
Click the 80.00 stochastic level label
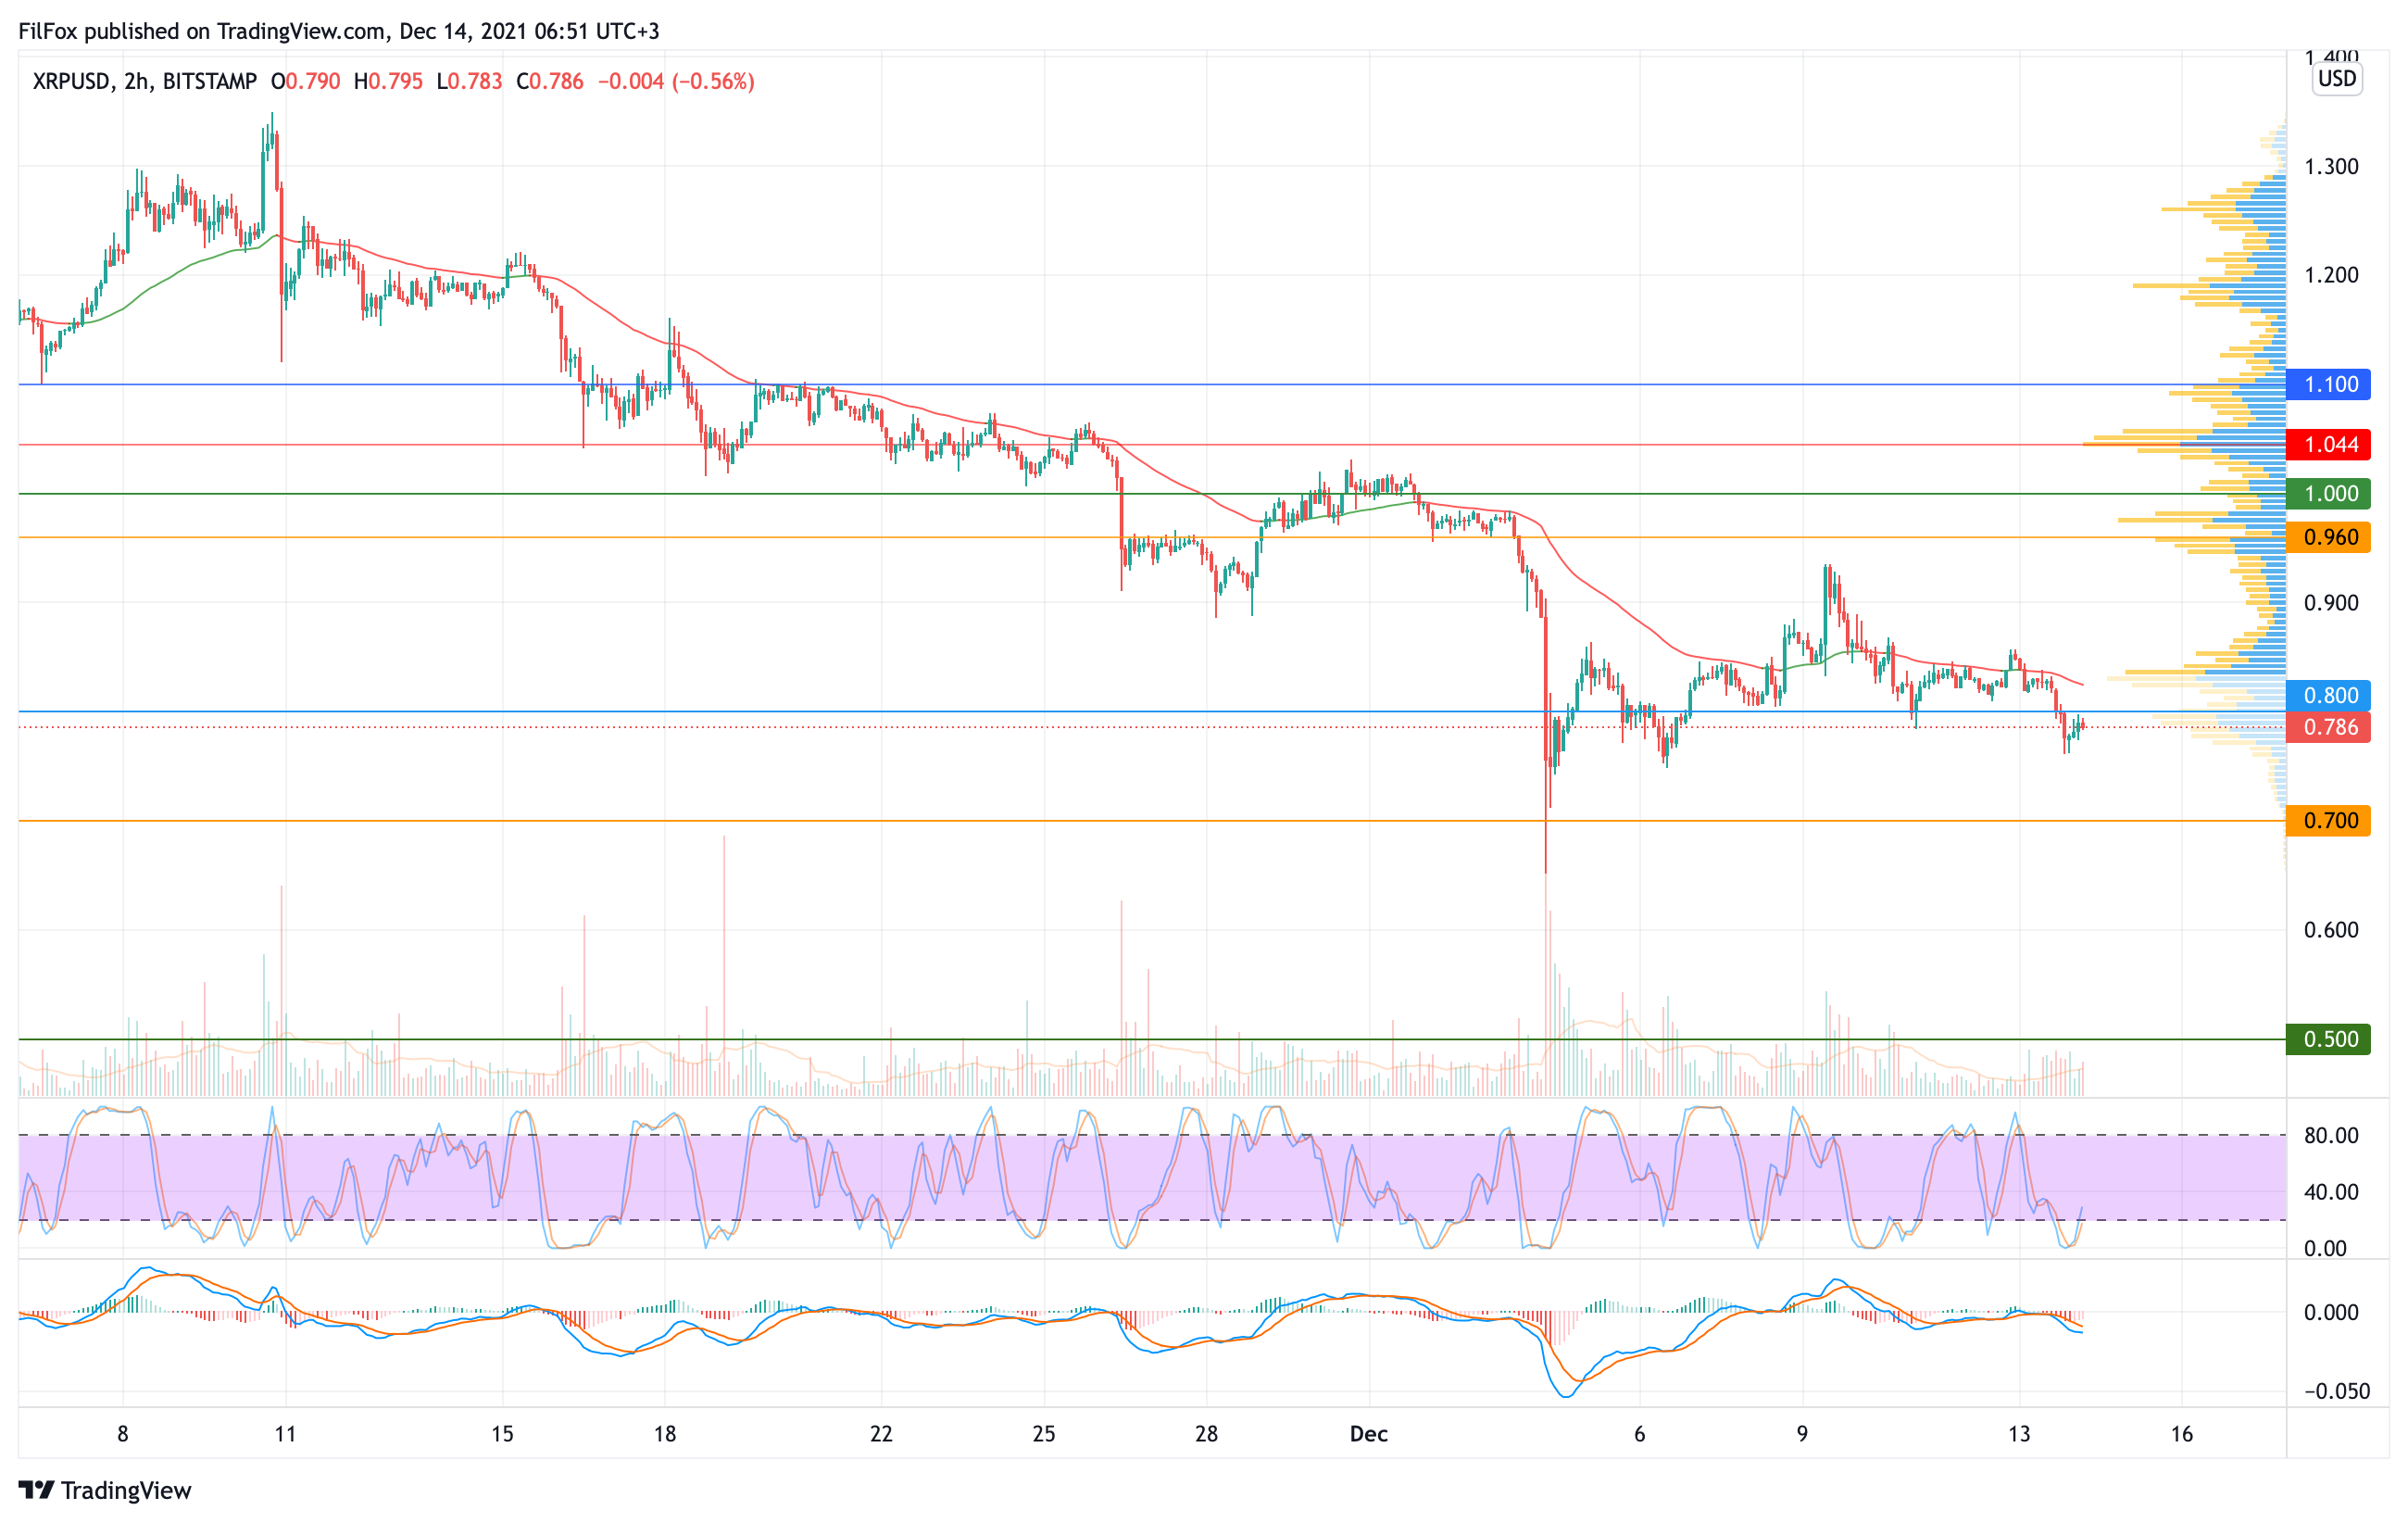tap(2330, 1135)
